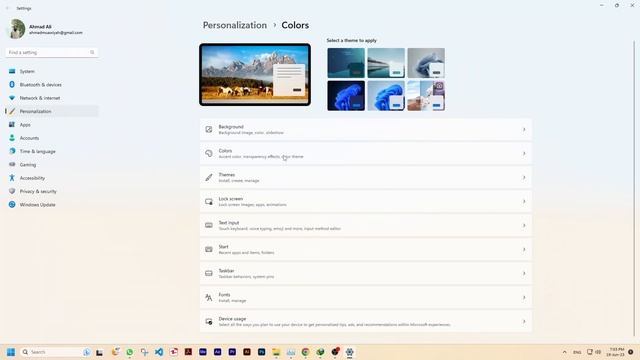Open WhatsApp from the taskbar
This screenshot has width=640, height=360.
pos(130,352)
